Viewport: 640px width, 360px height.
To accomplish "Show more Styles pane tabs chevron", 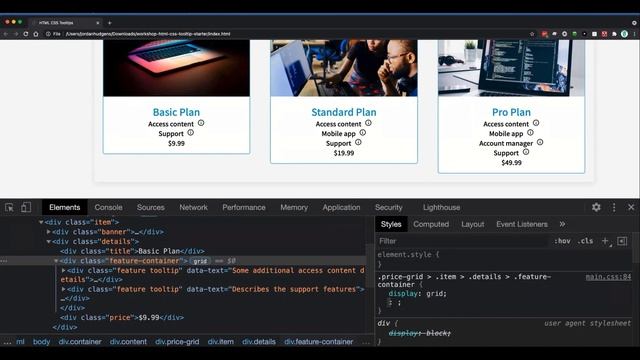I will [562, 224].
